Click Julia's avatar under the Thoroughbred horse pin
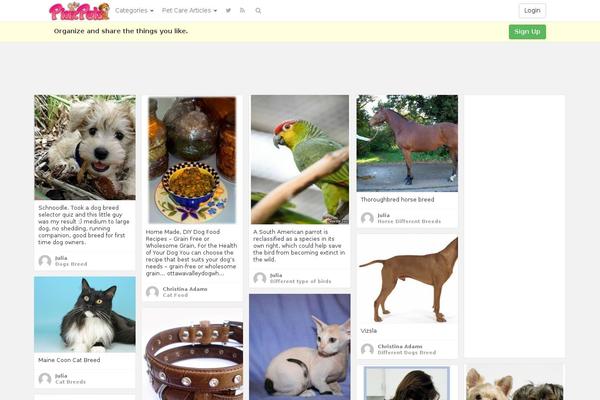This screenshot has width=600, height=400. pos(367,219)
